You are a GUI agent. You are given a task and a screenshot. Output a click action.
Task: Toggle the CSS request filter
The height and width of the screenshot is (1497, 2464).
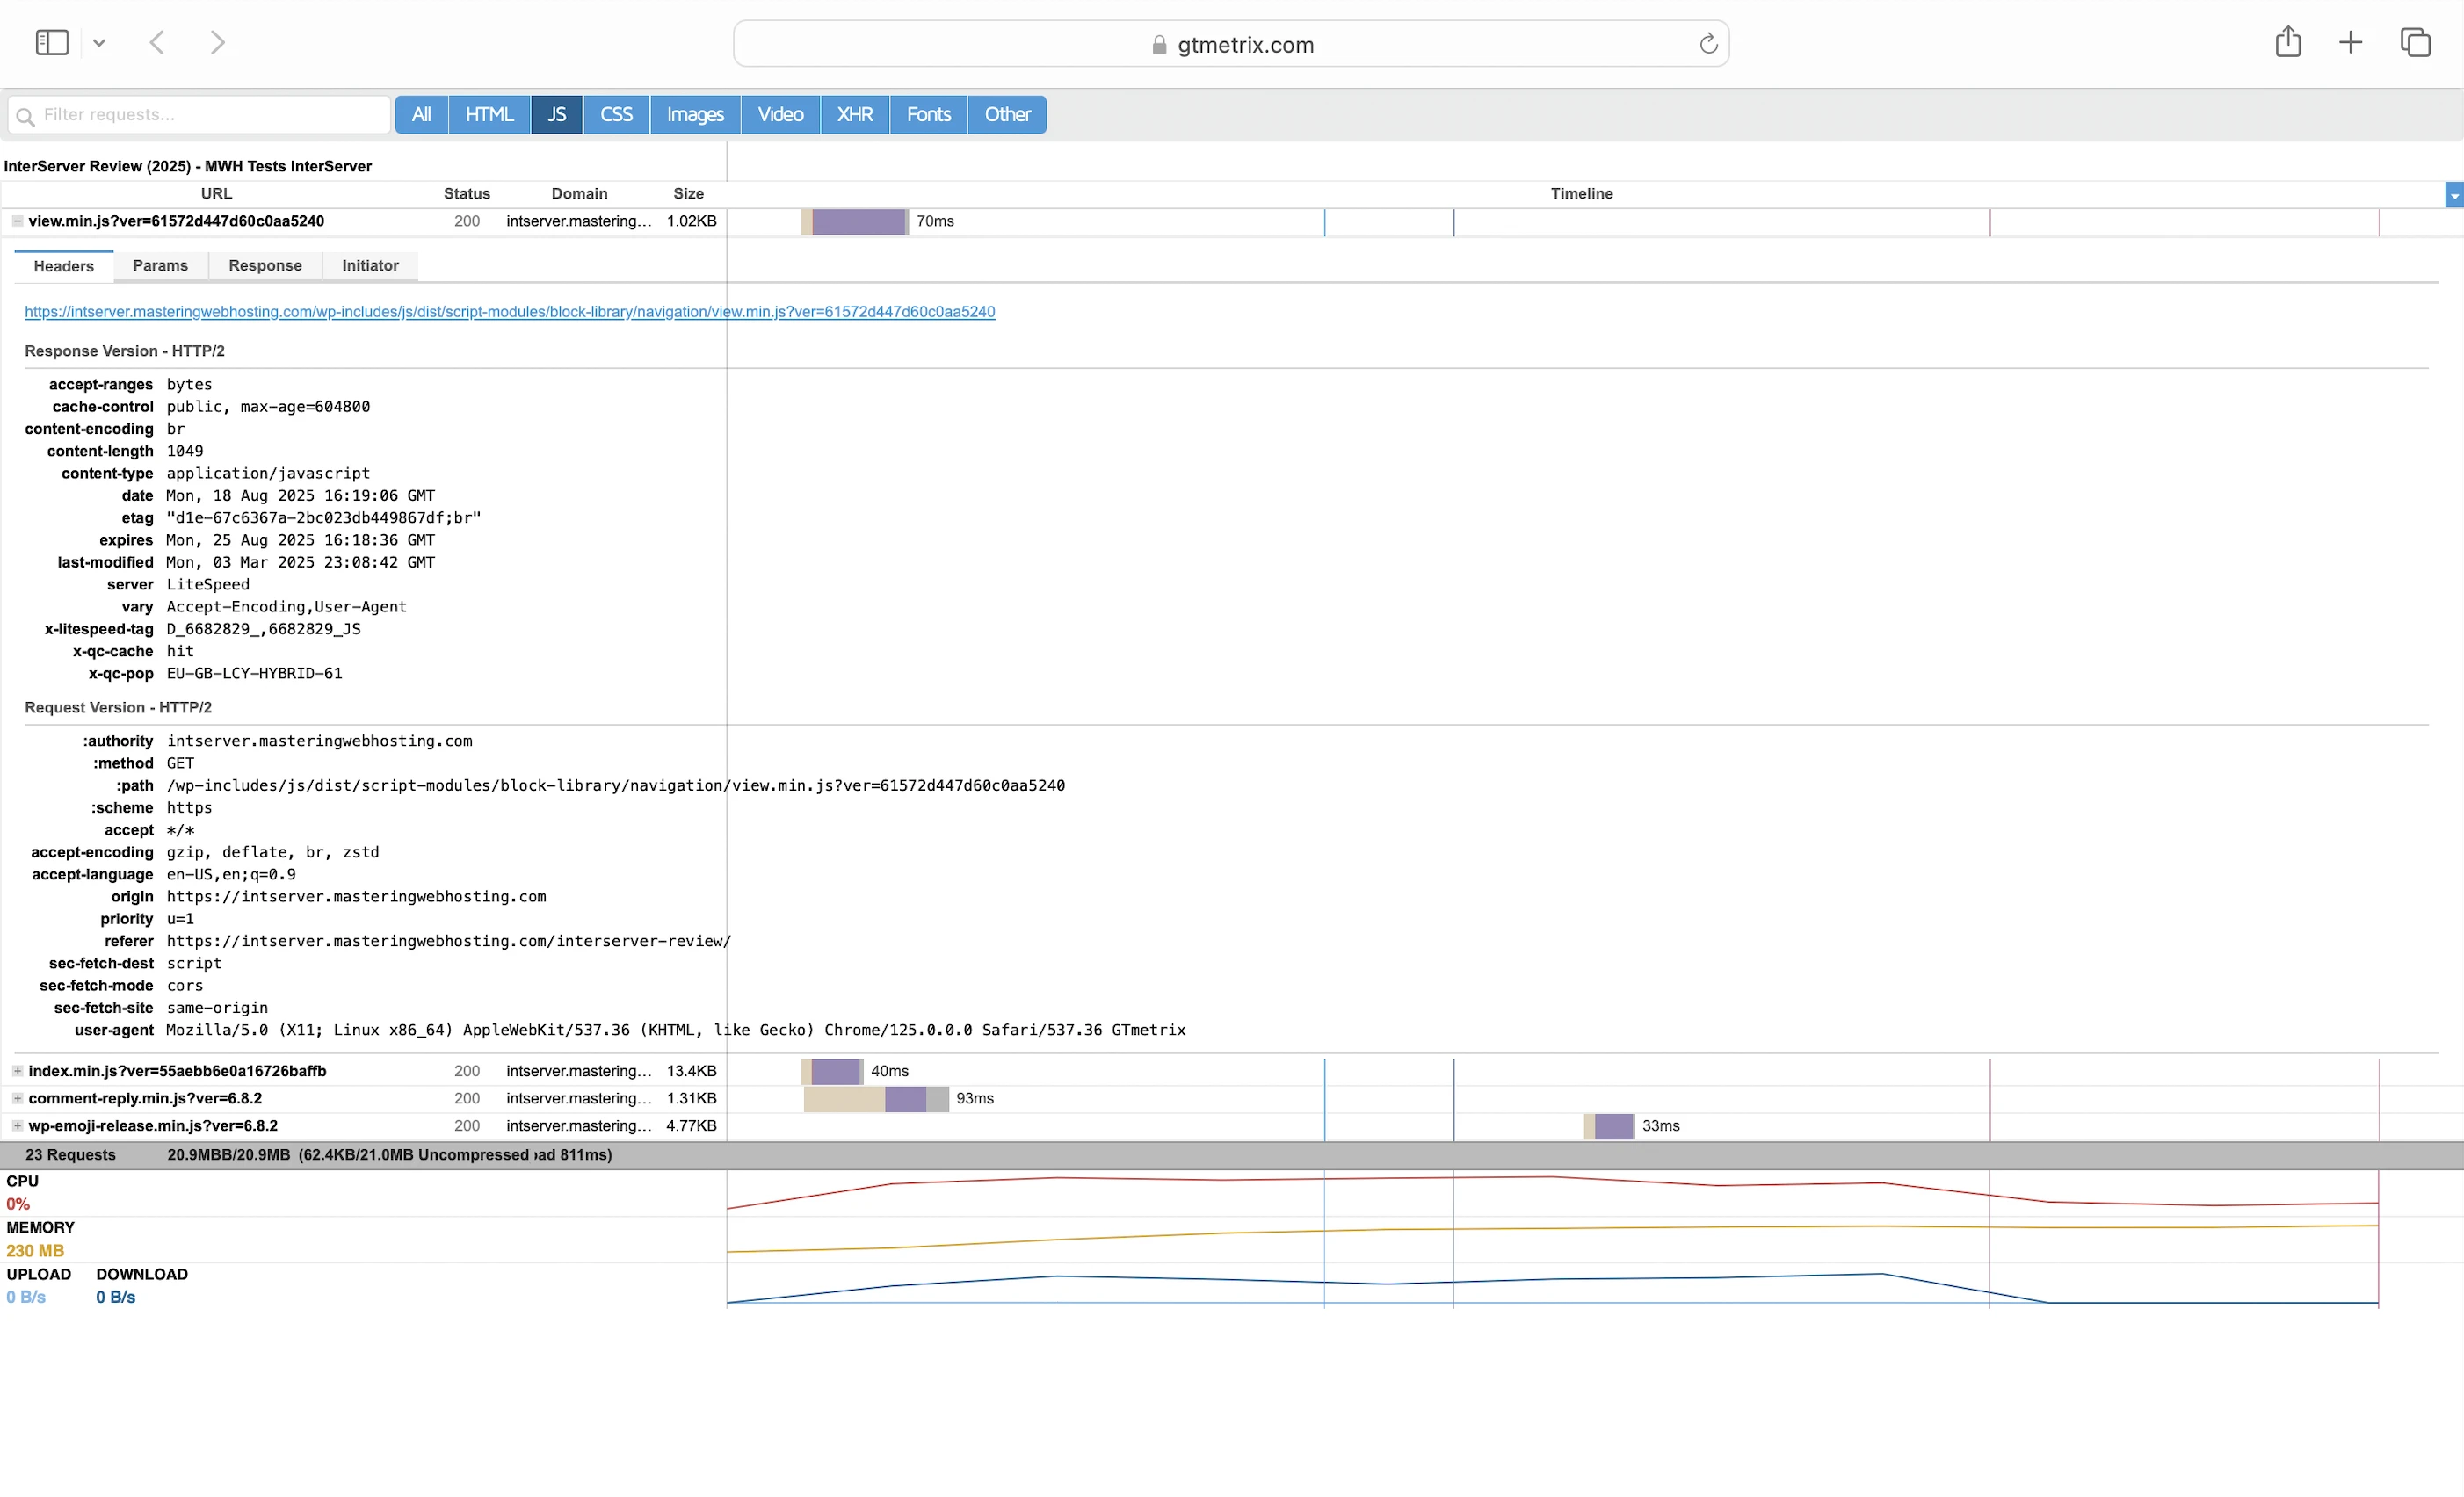pos(616,114)
